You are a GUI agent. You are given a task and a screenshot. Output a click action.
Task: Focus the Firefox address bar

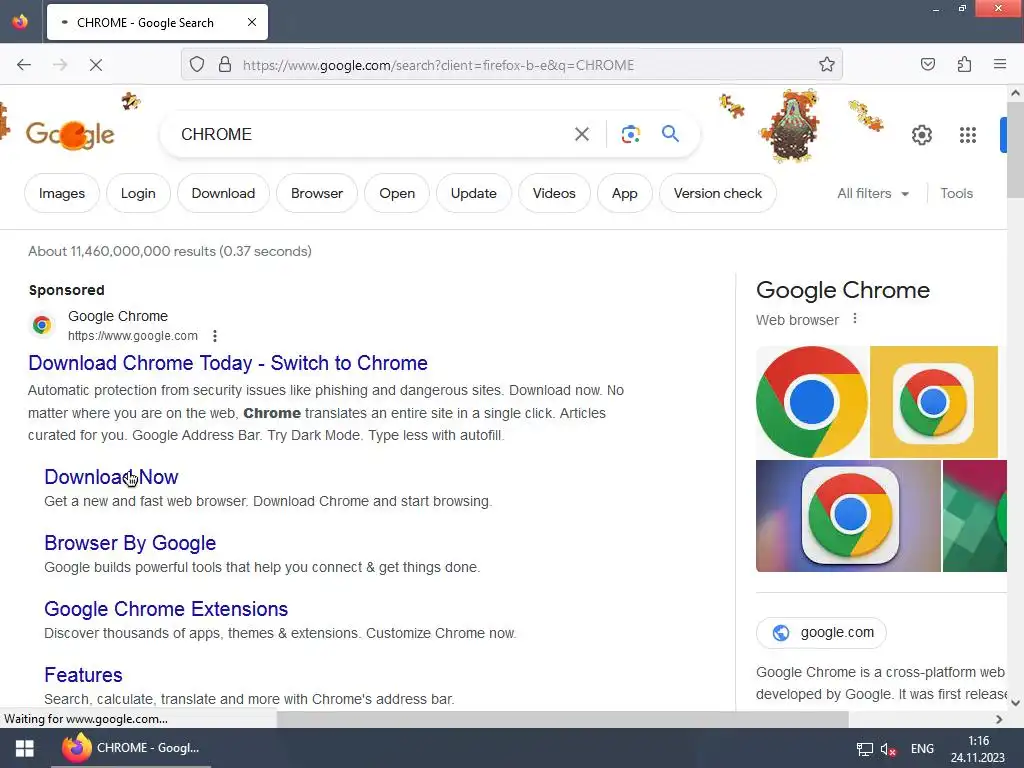pyautogui.click(x=512, y=65)
